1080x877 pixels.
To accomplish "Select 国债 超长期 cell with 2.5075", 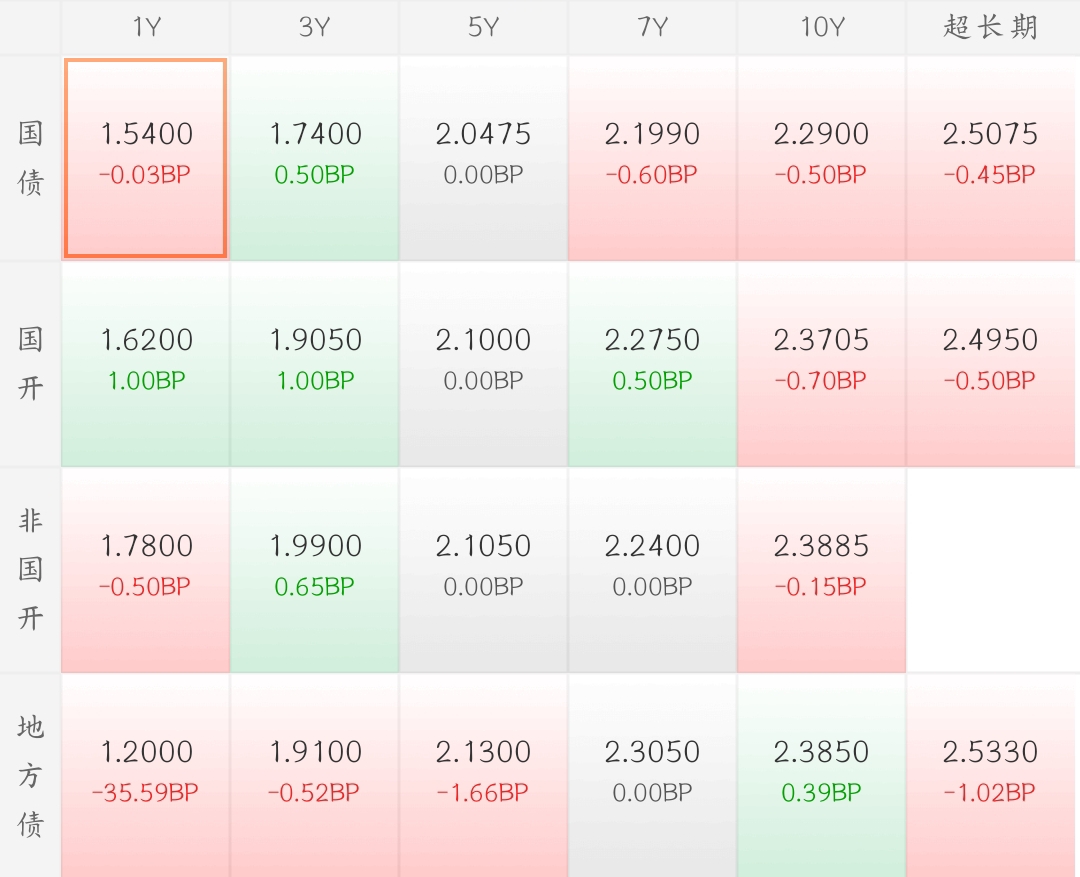I will tap(990, 158).
